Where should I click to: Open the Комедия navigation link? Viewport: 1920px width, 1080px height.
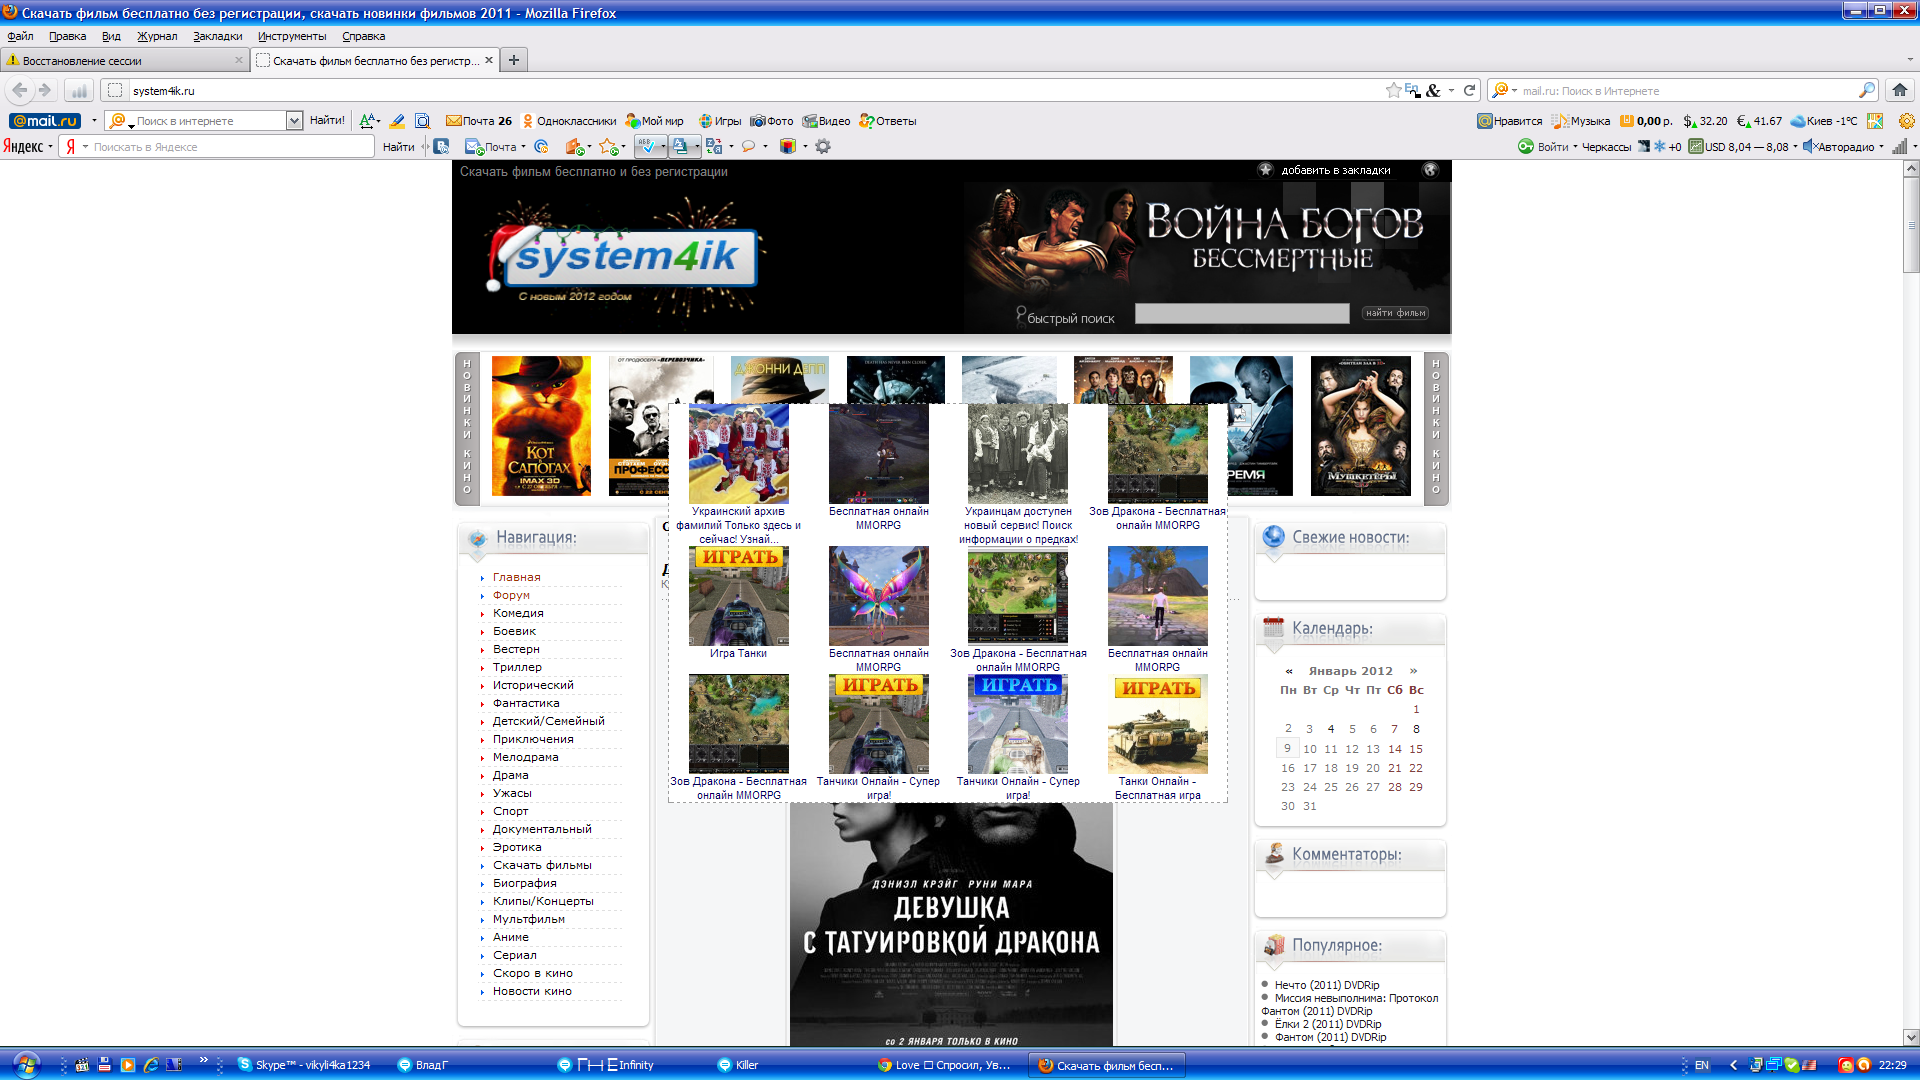[518, 613]
